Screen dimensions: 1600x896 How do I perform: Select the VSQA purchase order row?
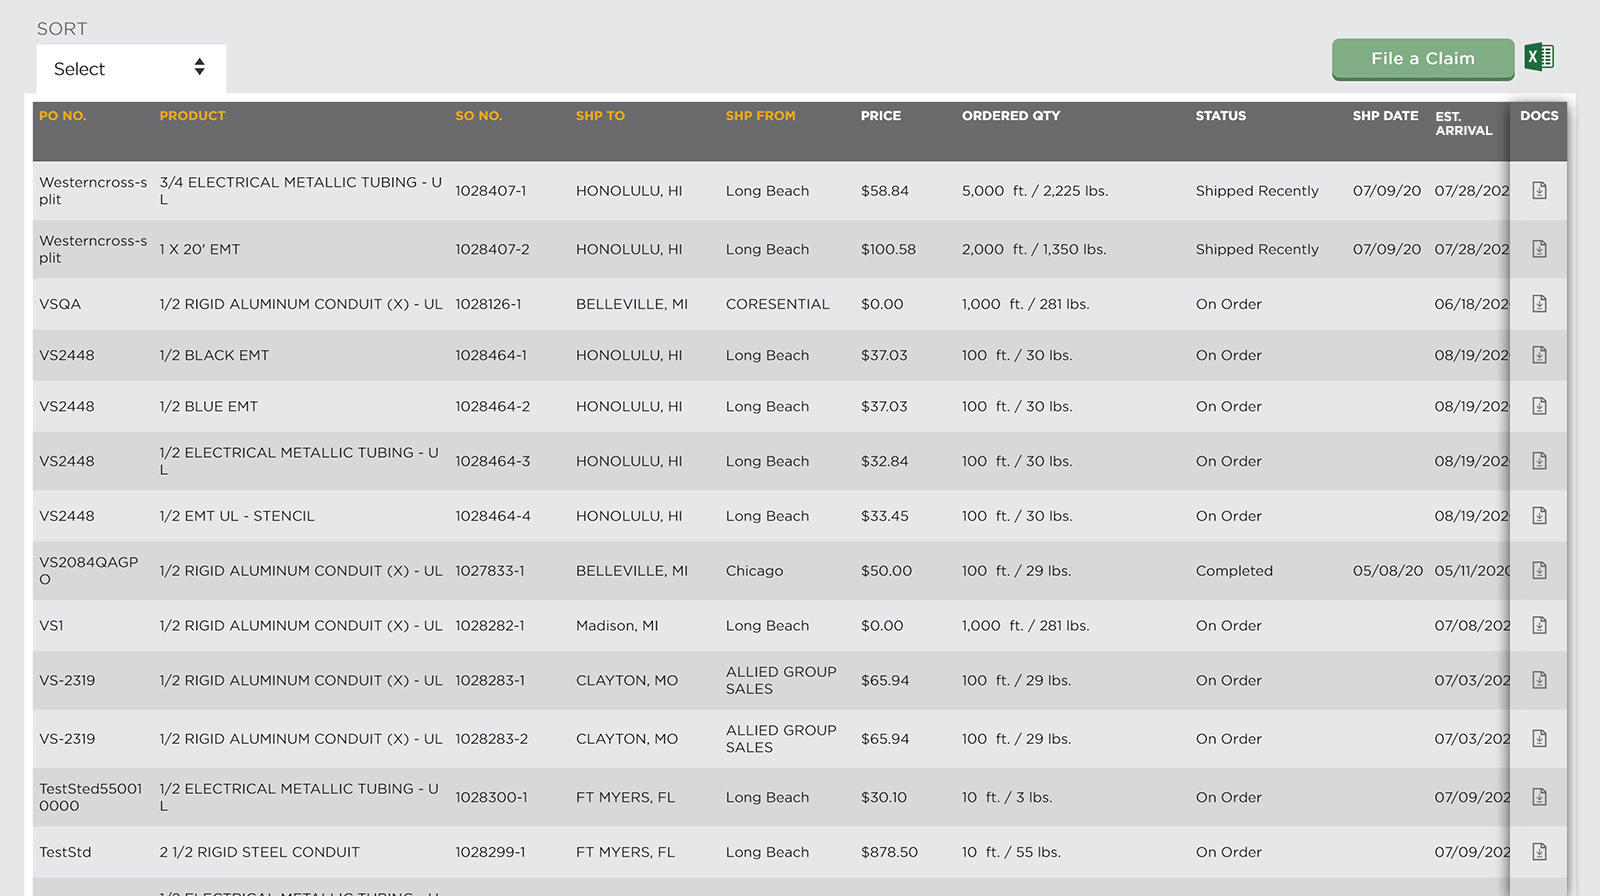tap(60, 304)
